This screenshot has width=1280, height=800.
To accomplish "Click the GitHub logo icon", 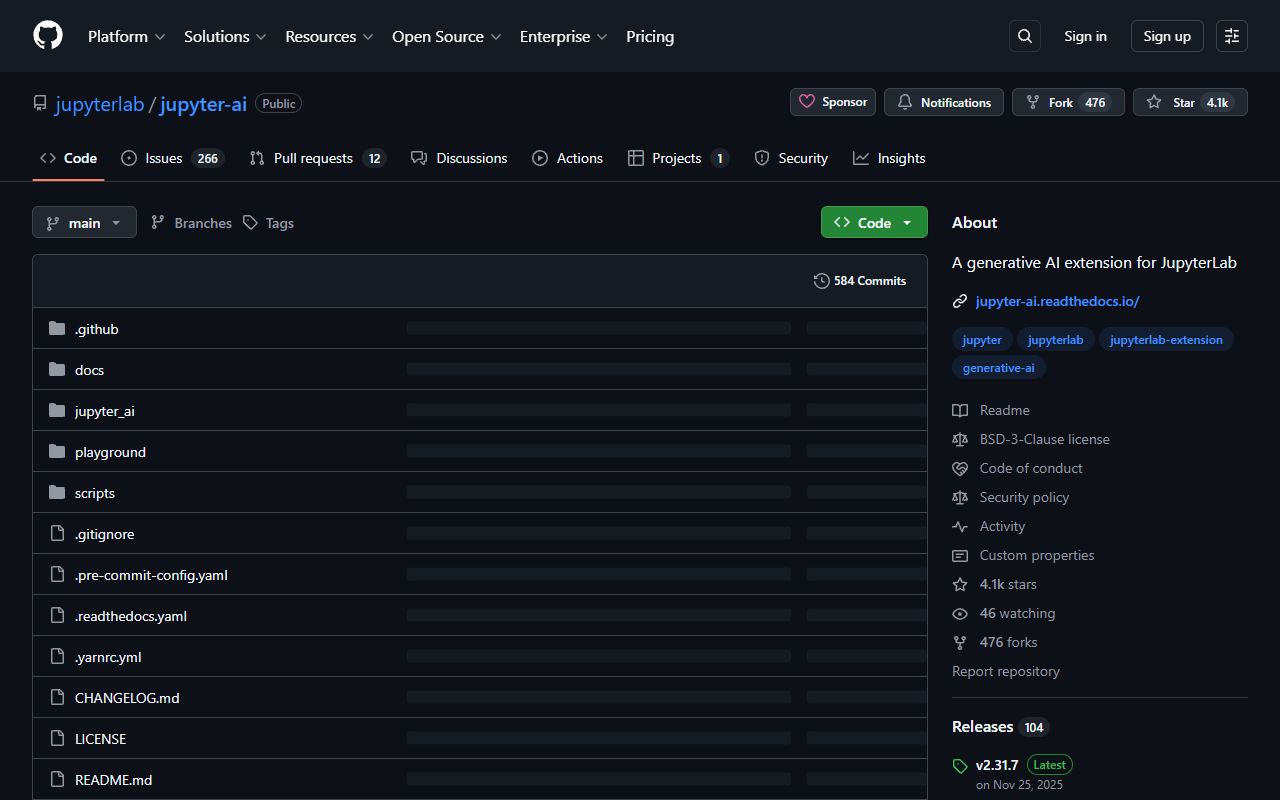I will coord(48,36).
